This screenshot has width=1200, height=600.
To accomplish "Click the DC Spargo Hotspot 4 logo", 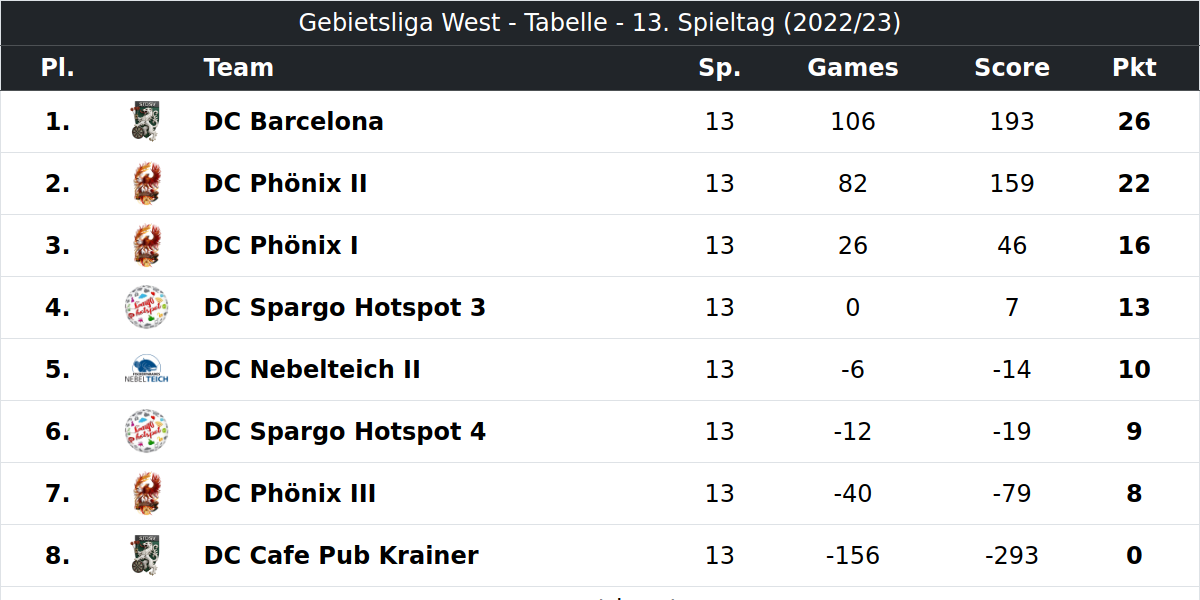I will coord(146,432).
